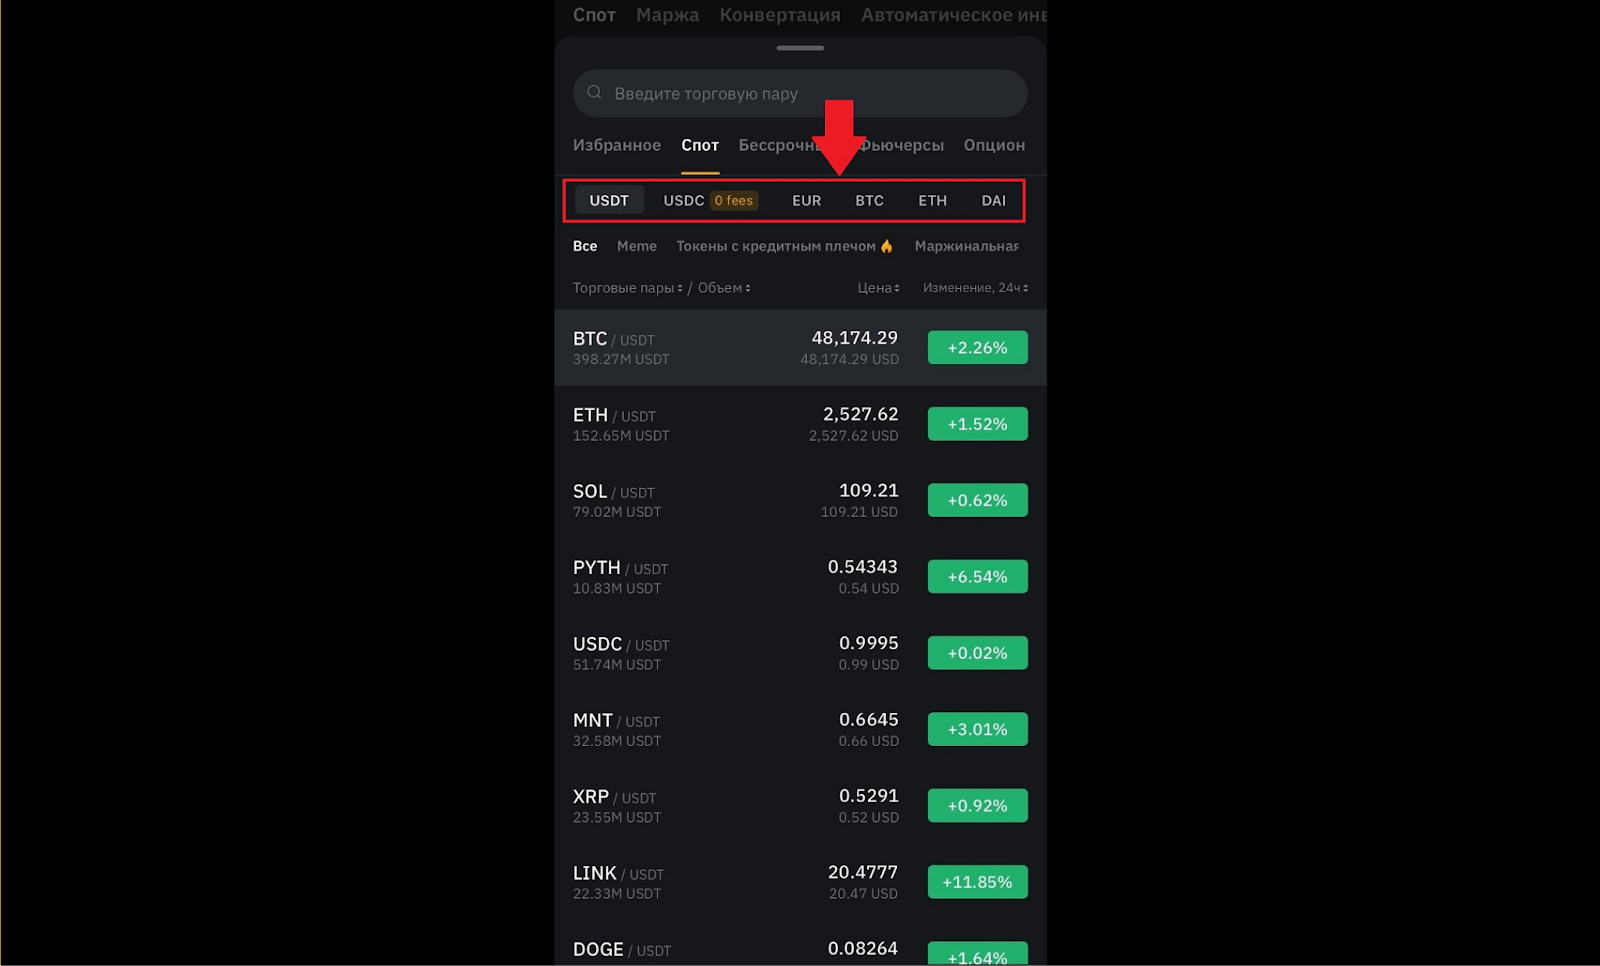The width and height of the screenshot is (1600, 966).
Task: Open the Избранное favorites tab
Action: (616, 145)
